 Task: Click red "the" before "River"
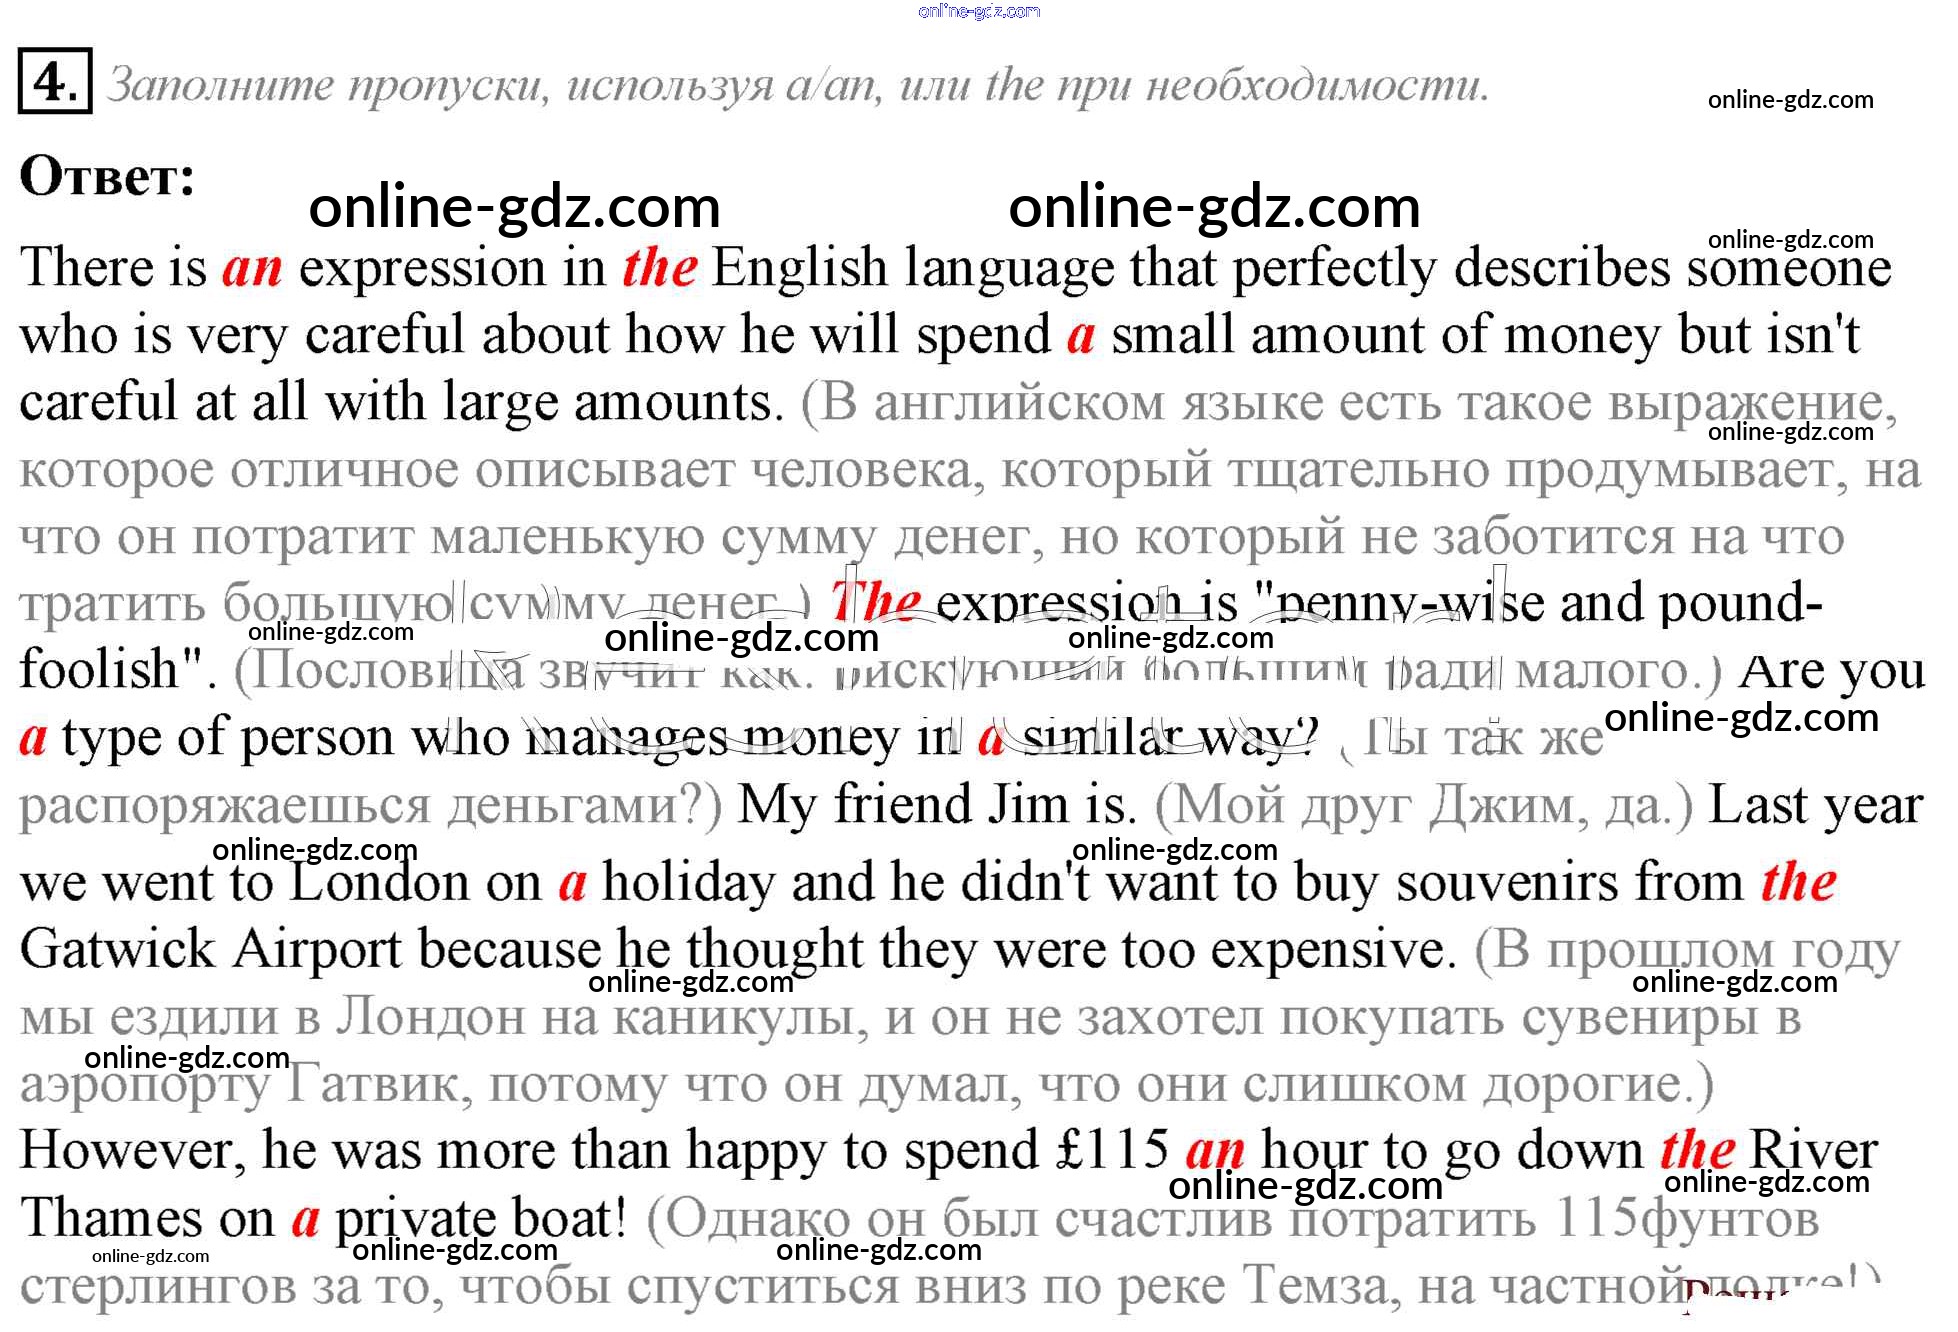(x=1697, y=1150)
